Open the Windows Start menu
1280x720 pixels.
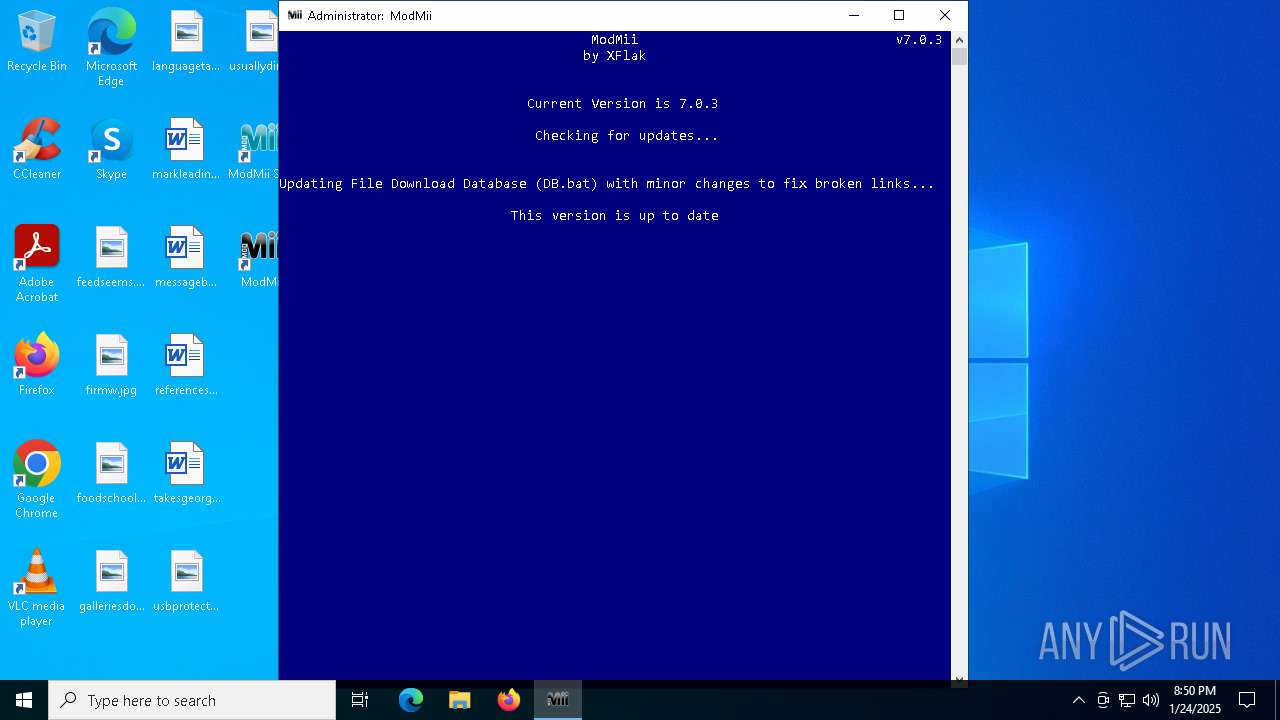tap(24, 700)
